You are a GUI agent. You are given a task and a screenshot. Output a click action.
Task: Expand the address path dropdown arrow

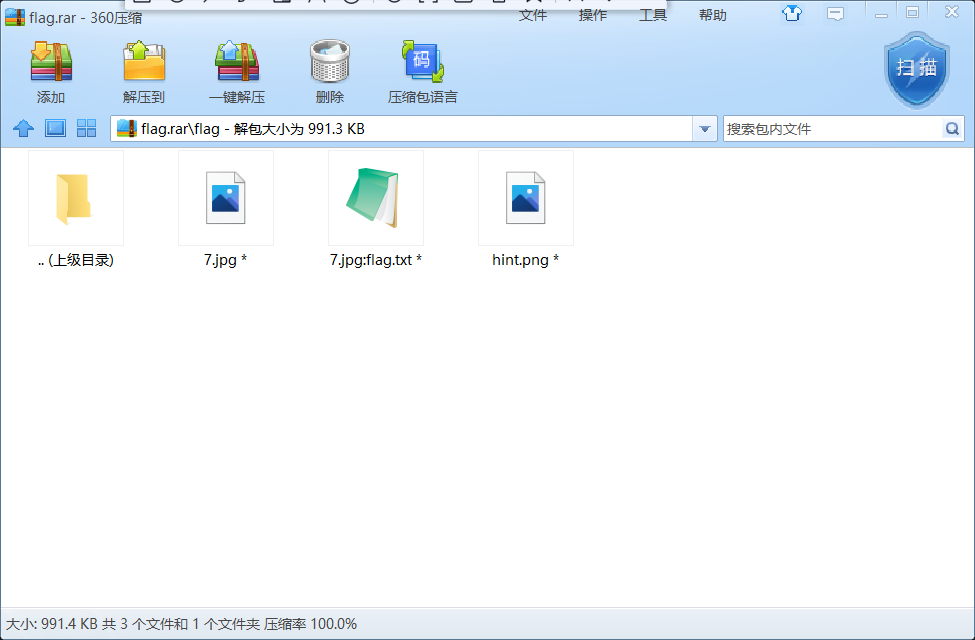point(705,129)
